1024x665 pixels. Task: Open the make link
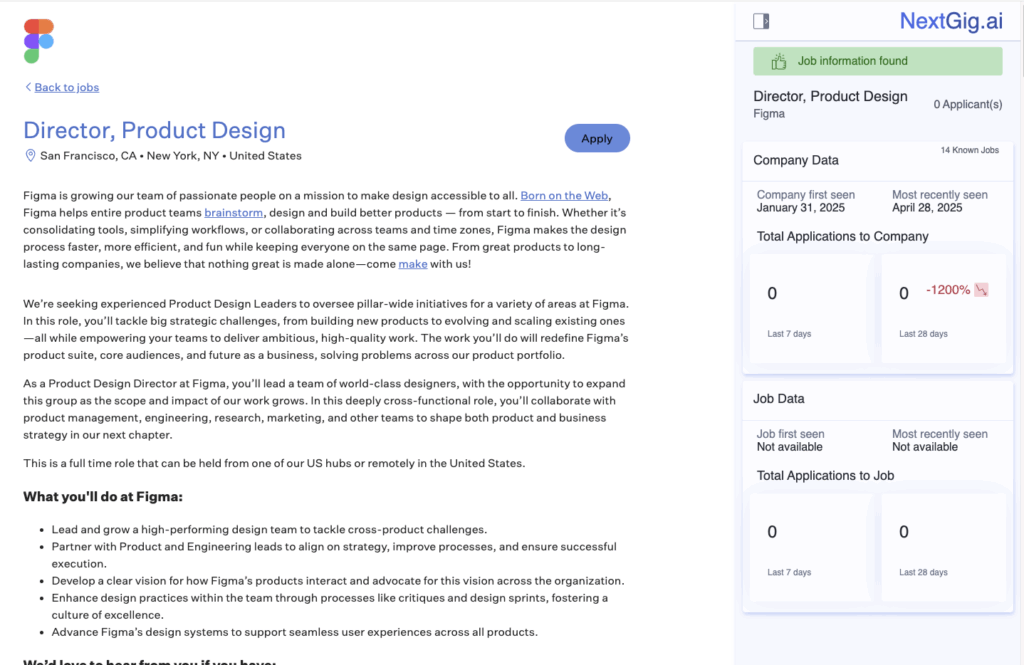[x=413, y=264]
